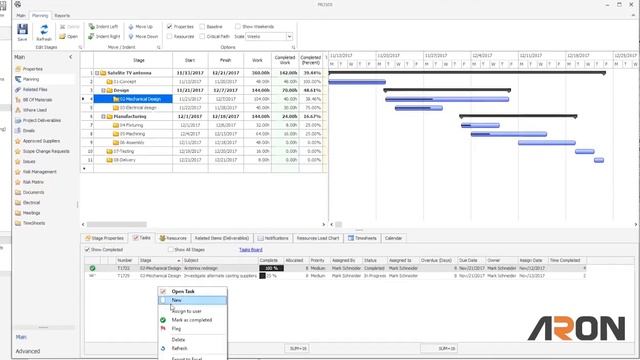The width and height of the screenshot is (640, 360).
Task: Choose Delete from the context menu
Action: (x=192, y=340)
